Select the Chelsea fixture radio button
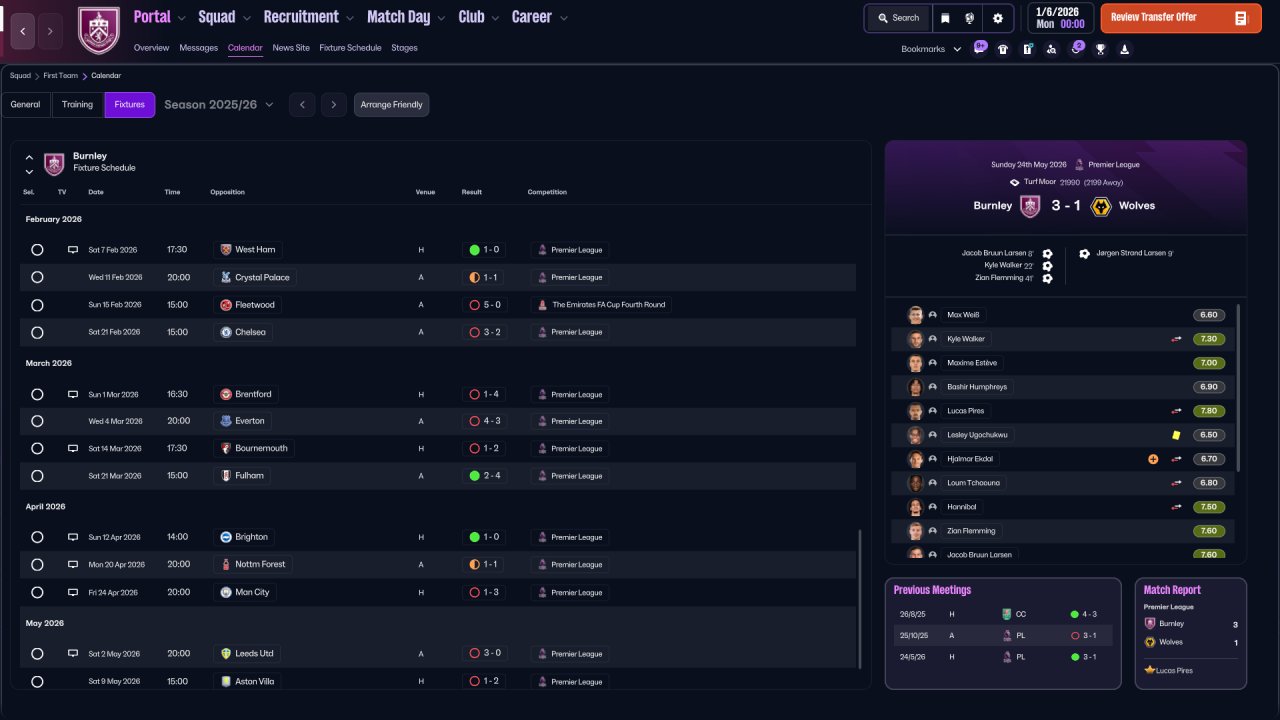Image resolution: width=1280 pixels, height=720 pixels. tap(37, 332)
